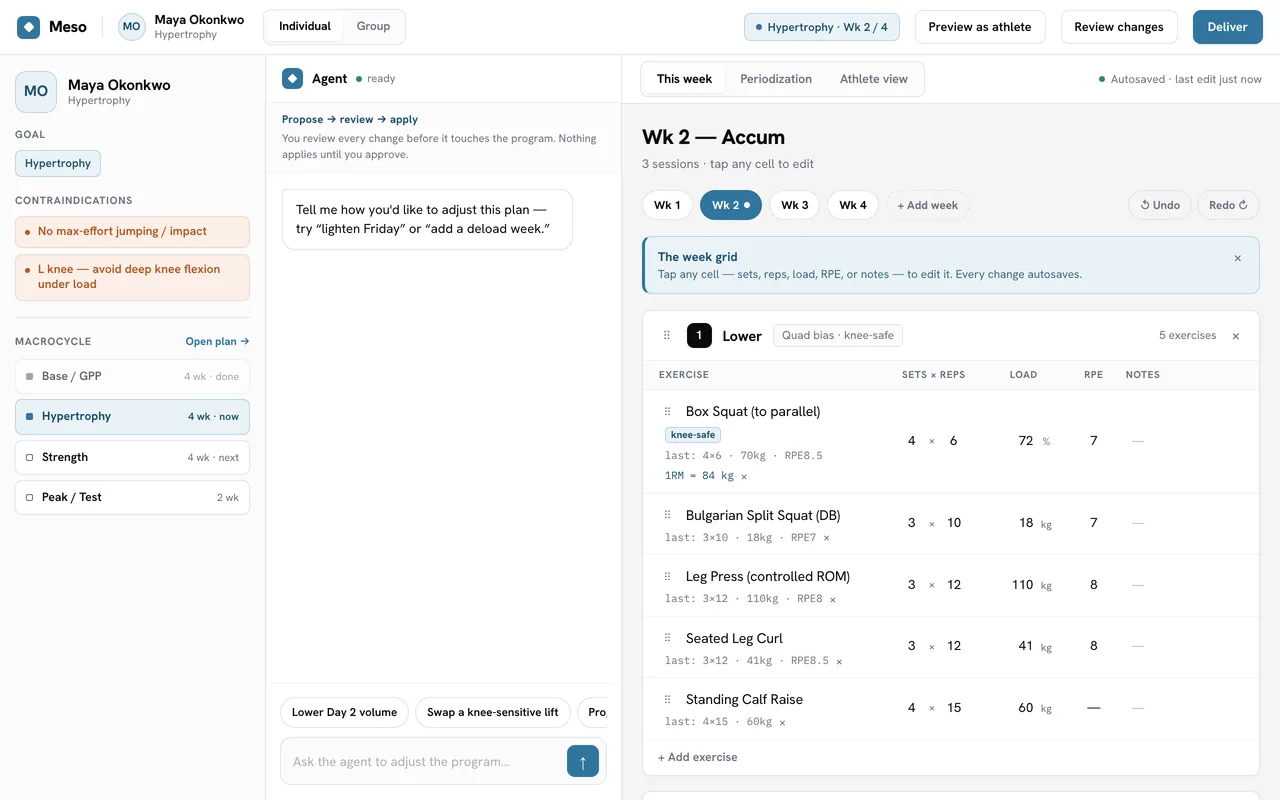The image size is (1280, 800).
Task: Edit Seated Leg Curl load 41
Action: point(1025,646)
